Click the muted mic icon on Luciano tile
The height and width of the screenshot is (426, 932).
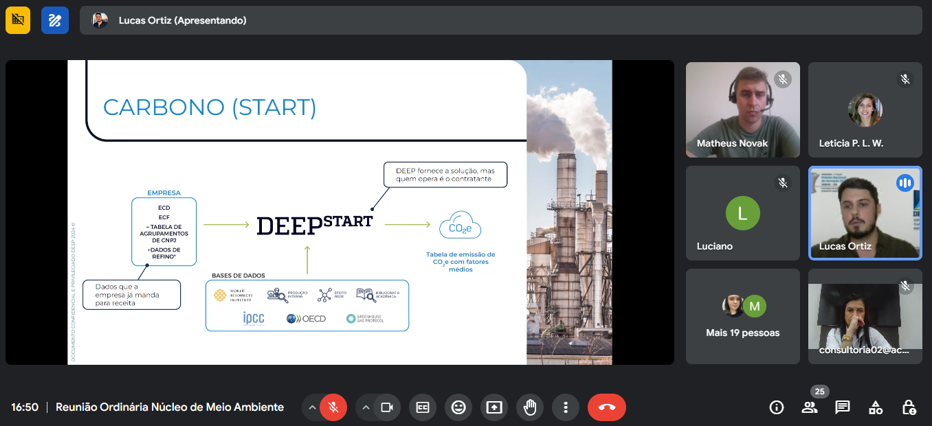coord(783,183)
